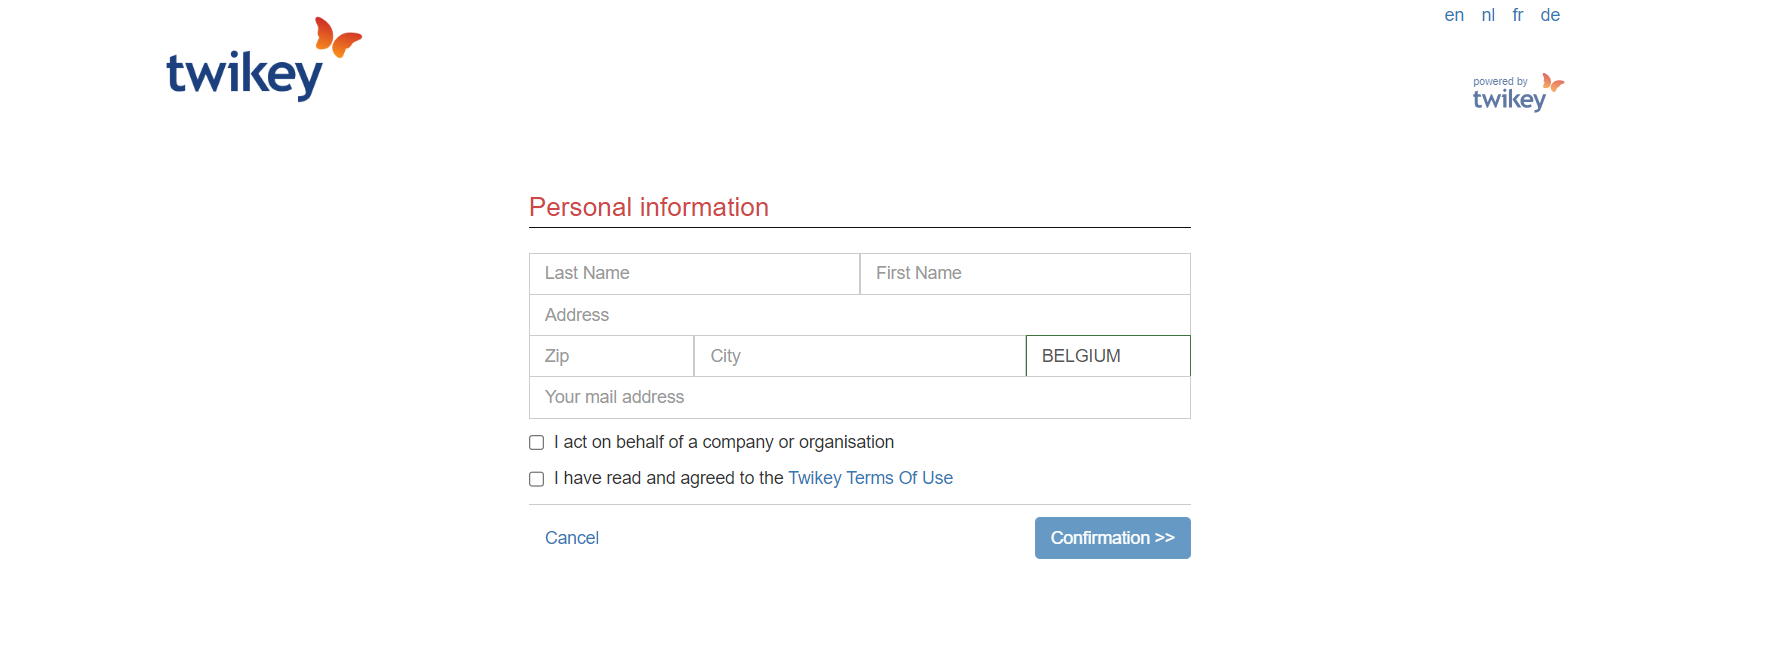Click the Cancel link
The height and width of the screenshot is (665, 1790).
tap(572, 538)
